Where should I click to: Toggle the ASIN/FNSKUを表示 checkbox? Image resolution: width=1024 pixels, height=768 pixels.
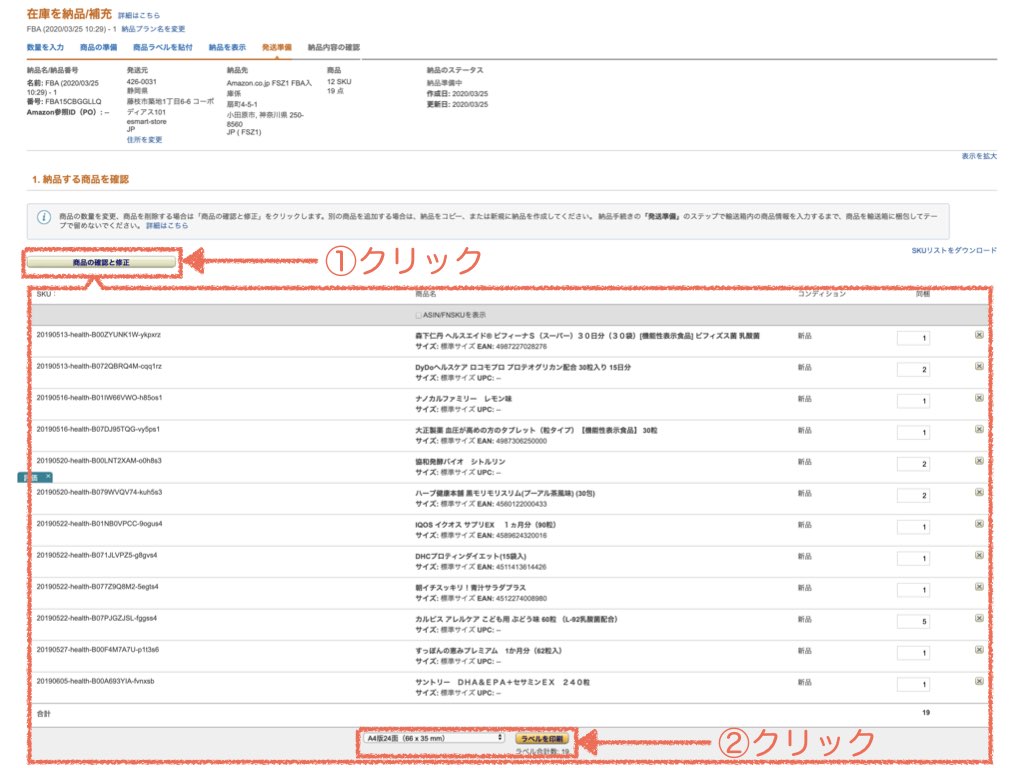pyautogui.click(x=418, y=315)
